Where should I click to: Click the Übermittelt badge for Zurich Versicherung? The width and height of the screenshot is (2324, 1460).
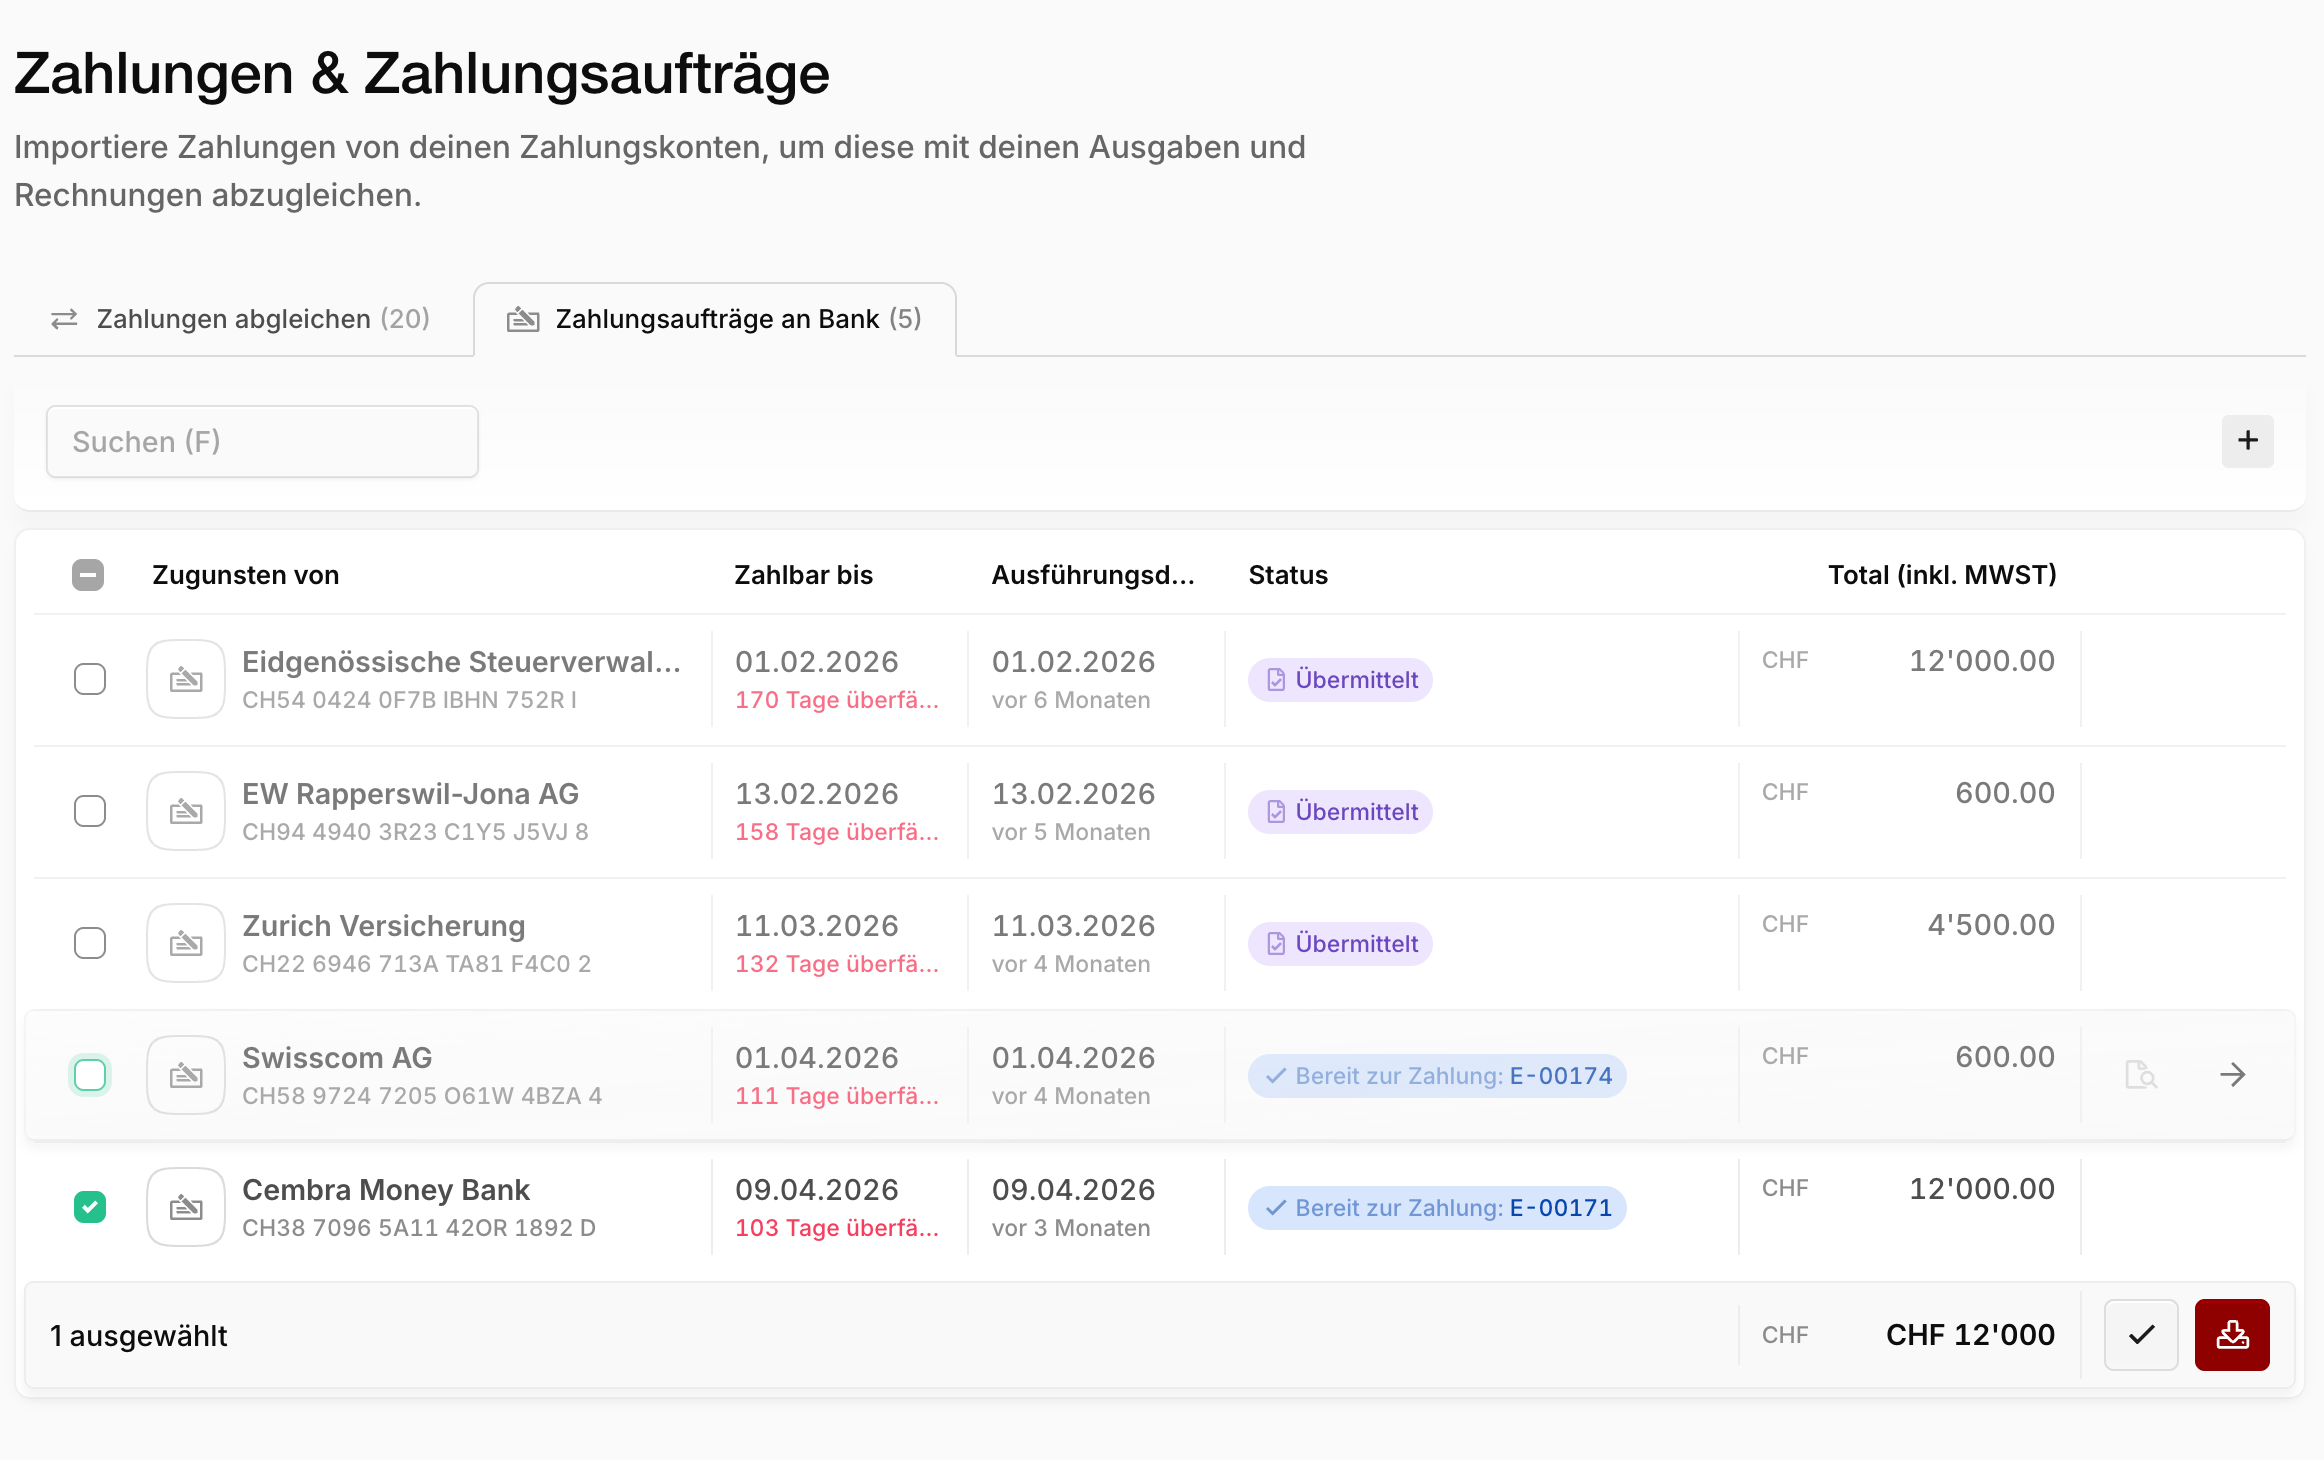(1340, 944)
